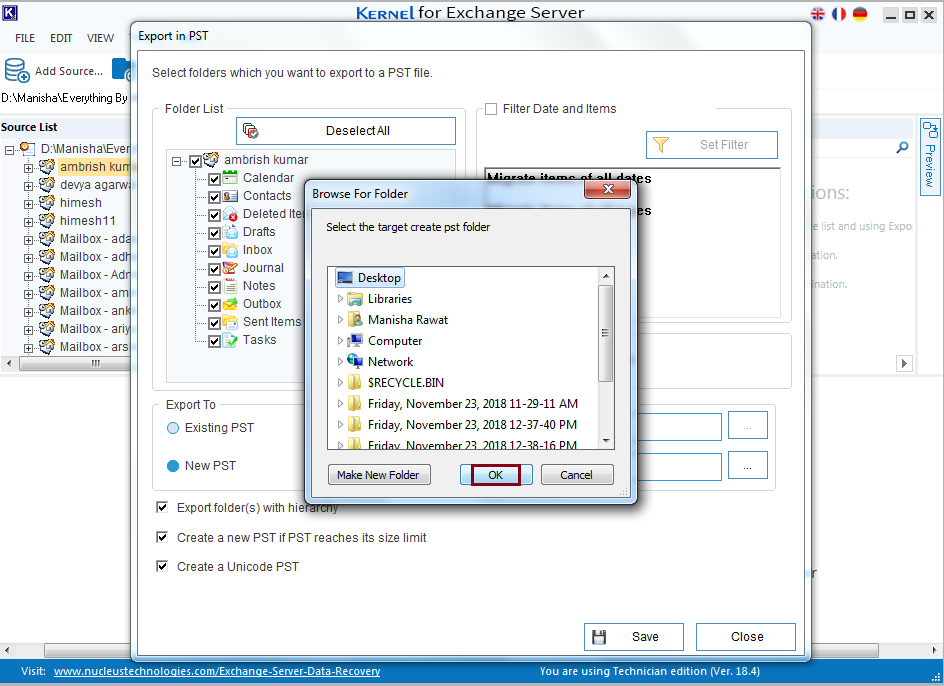The image size is (944, 686).
Task: Select the German flag language icon
Action: pyautogui.click(x=860, y=14)
